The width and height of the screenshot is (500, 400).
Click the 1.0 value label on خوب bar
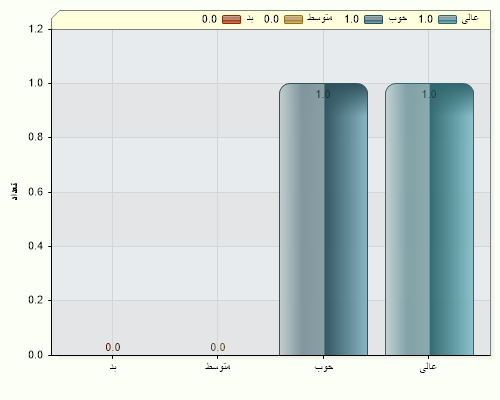pos(323,95)
